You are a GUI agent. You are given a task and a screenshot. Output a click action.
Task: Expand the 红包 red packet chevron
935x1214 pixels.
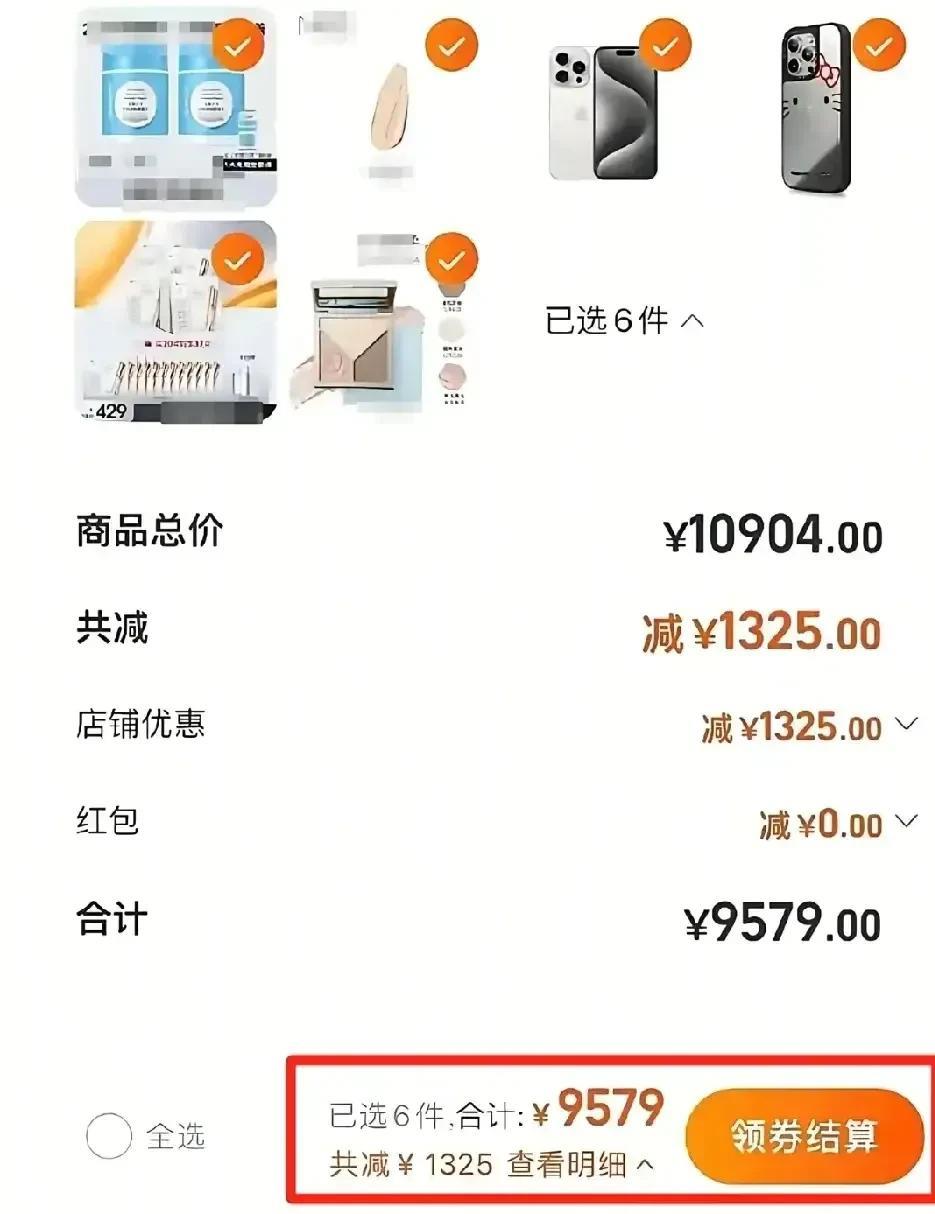click(906, 821)
